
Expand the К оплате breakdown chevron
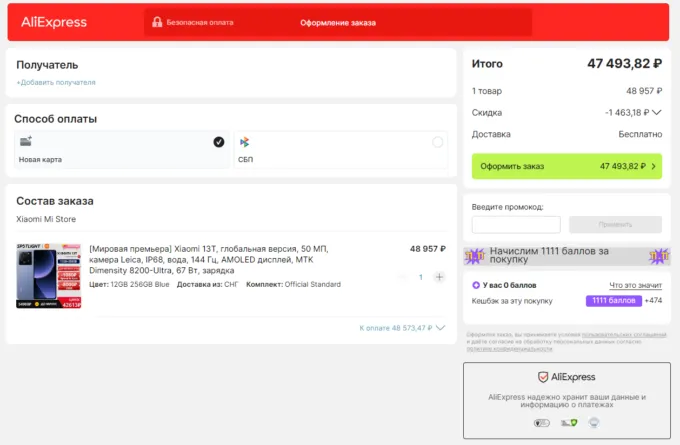pyautogui.click(x=442, y=328)
